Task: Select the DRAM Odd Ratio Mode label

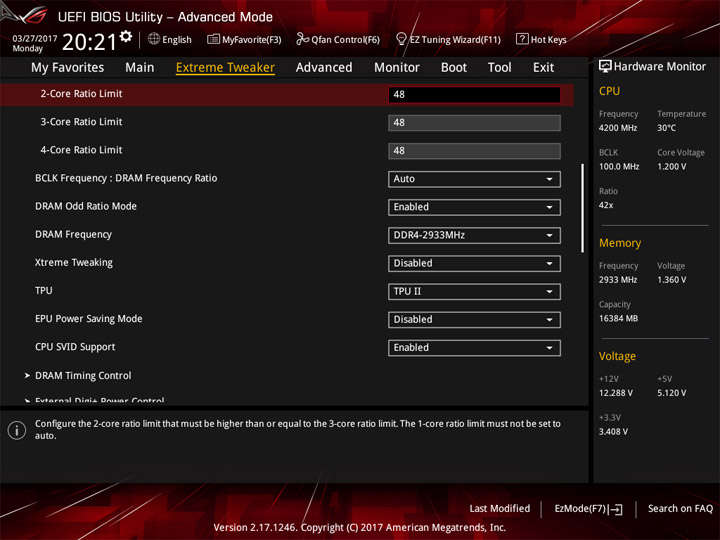Action: 86,206
